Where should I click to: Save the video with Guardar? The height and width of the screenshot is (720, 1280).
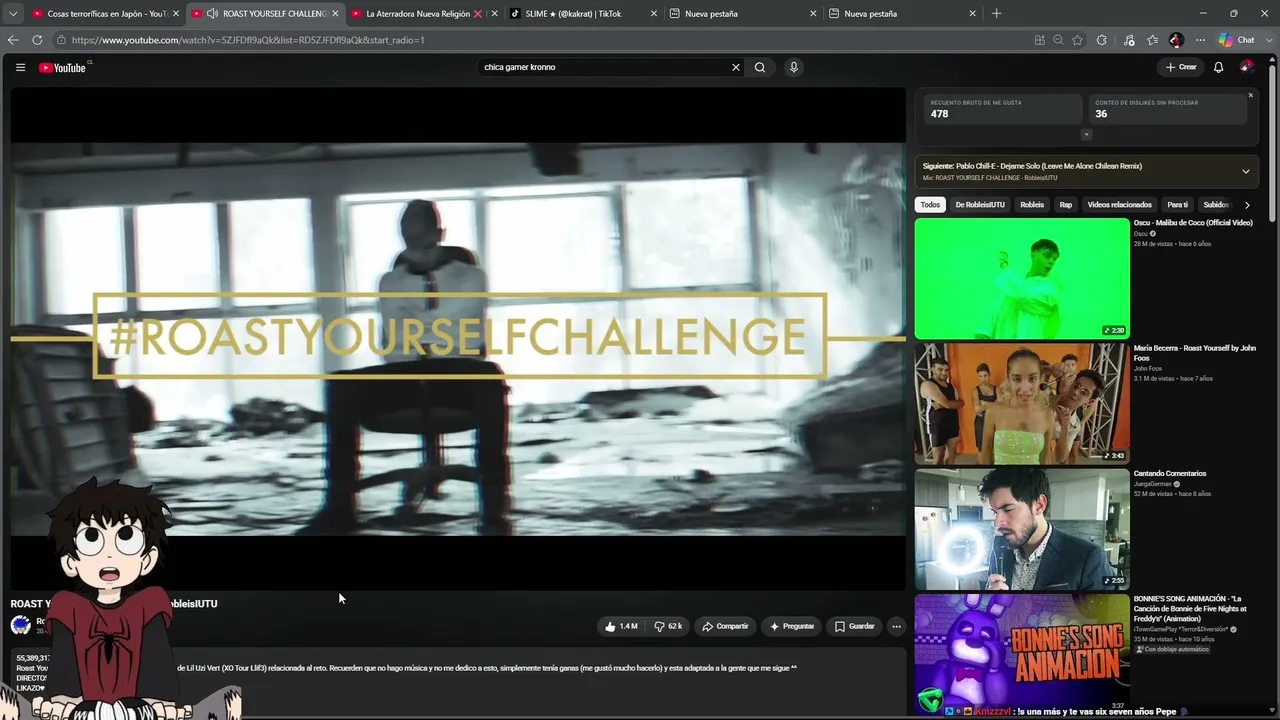[855, 626]
